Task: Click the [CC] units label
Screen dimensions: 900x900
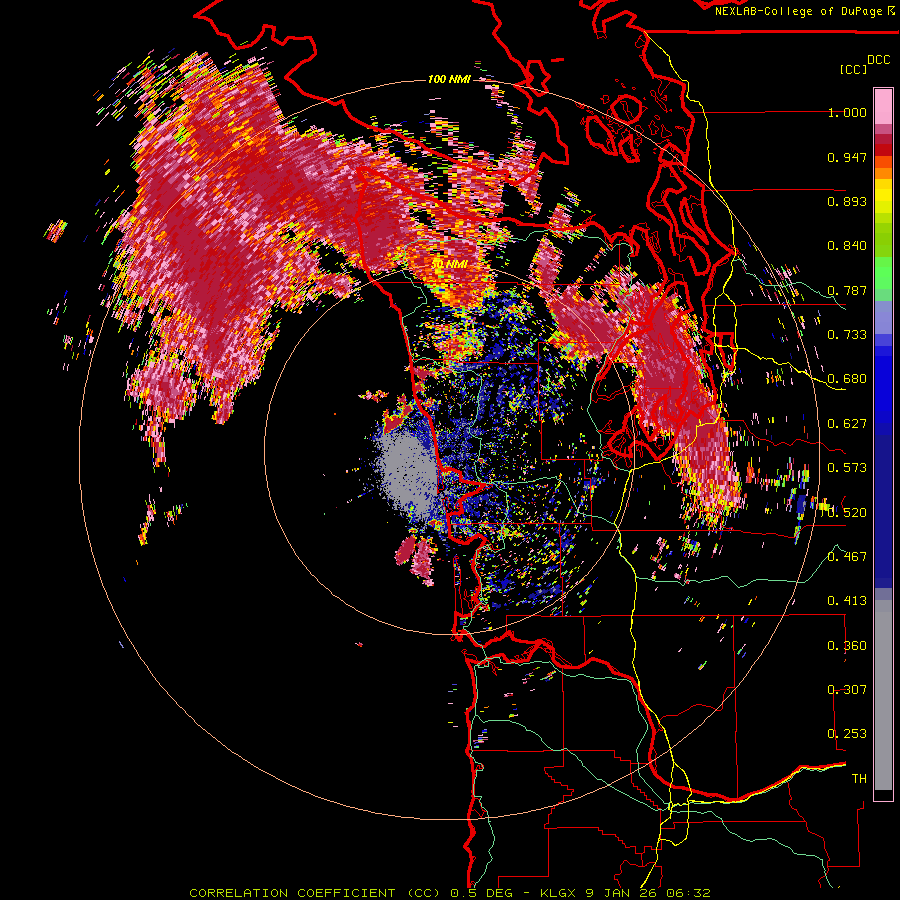Action: coord(852,69)
